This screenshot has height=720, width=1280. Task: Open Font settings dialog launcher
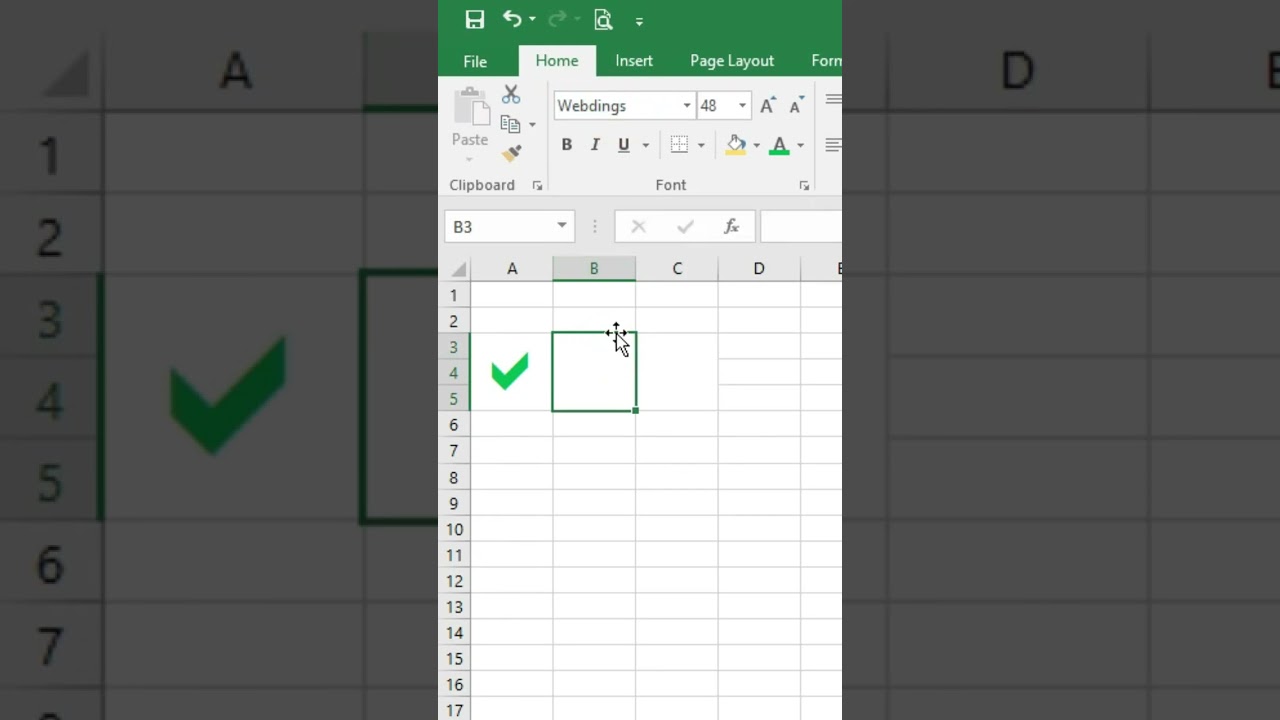pyautogui.click(x=804, y=186)
